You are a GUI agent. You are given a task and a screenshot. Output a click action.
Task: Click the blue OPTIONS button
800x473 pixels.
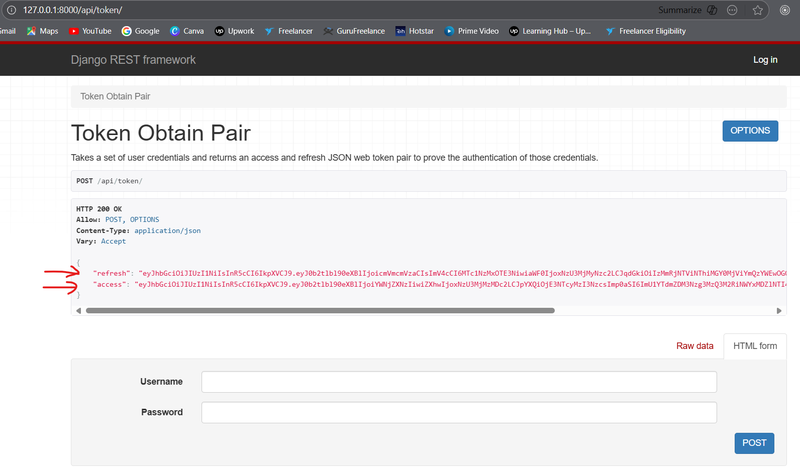click(750, 131)
